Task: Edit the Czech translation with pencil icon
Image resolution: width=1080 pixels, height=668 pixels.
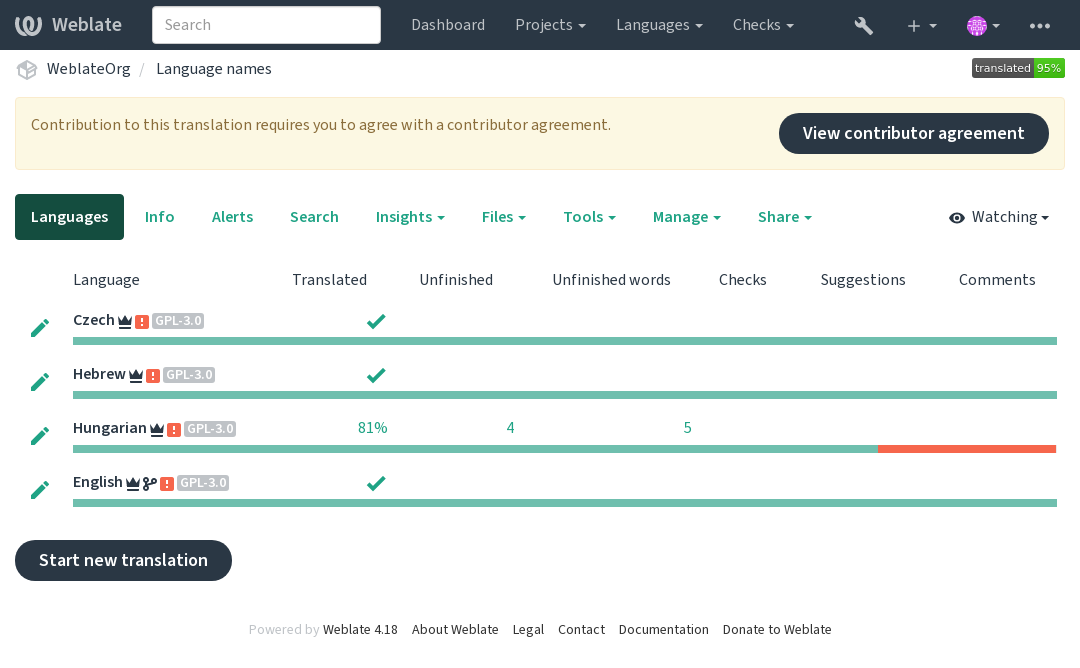Action: 40,328
